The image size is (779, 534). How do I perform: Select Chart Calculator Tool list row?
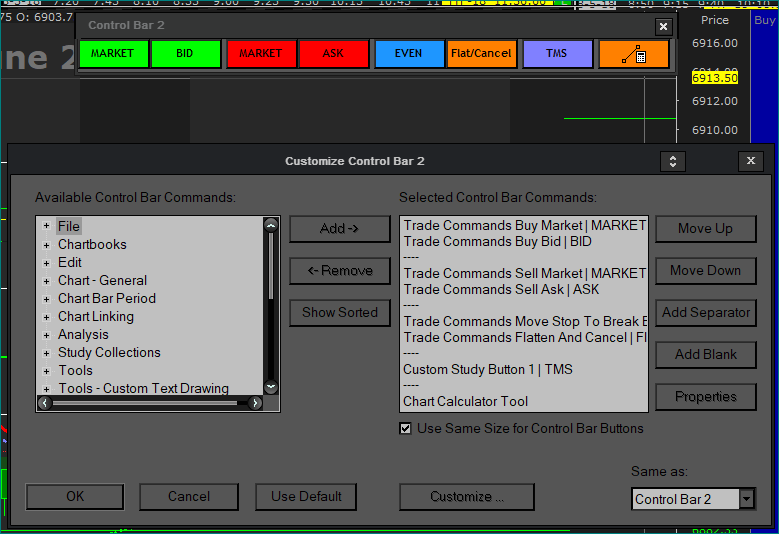pos(524,401)
